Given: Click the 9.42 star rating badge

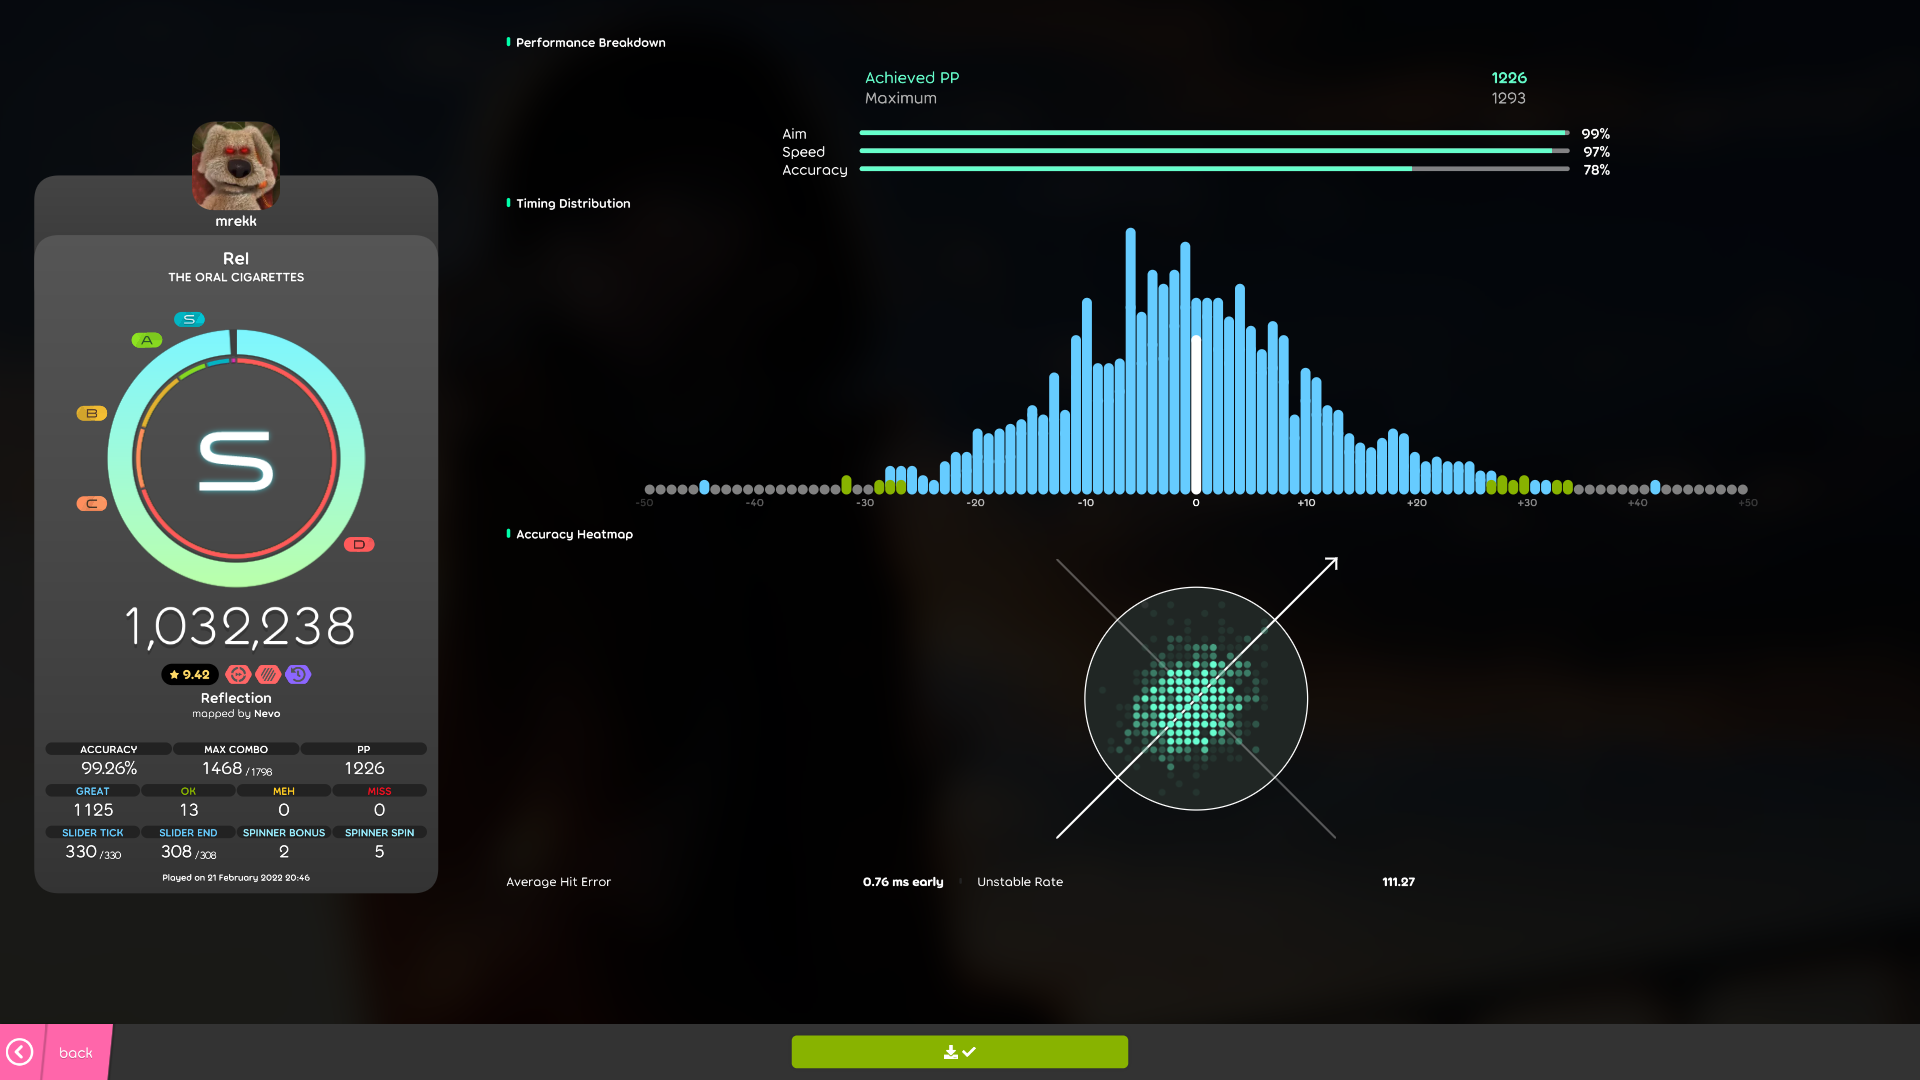Looking at the screenshot, I should pyautogui.click(x=189, y=674).
